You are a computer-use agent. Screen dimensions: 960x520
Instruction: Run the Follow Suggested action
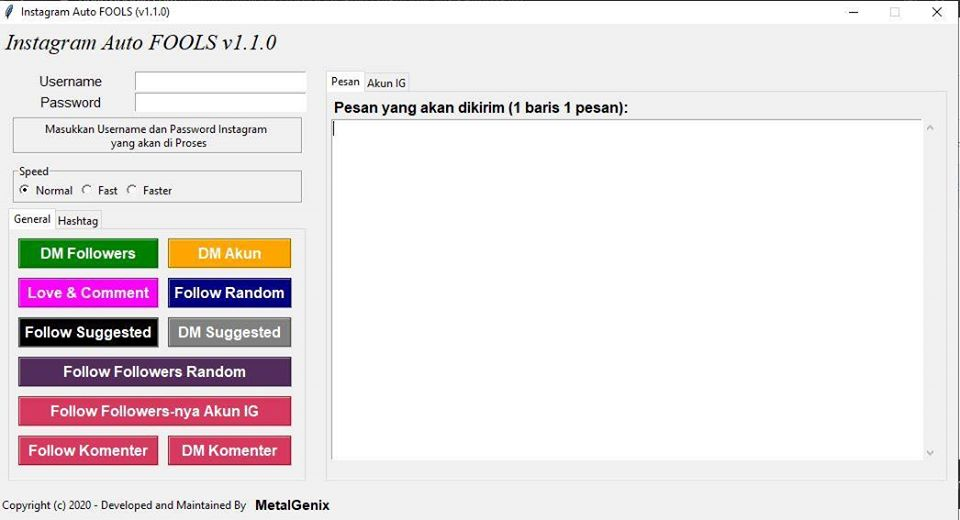tap(88, 332)
